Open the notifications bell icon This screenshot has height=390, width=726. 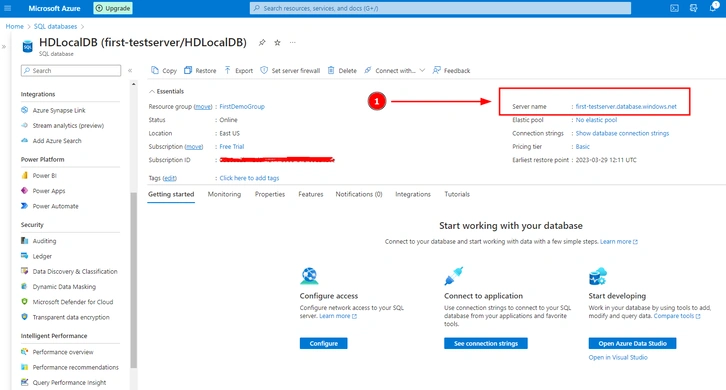pos(713,7)
